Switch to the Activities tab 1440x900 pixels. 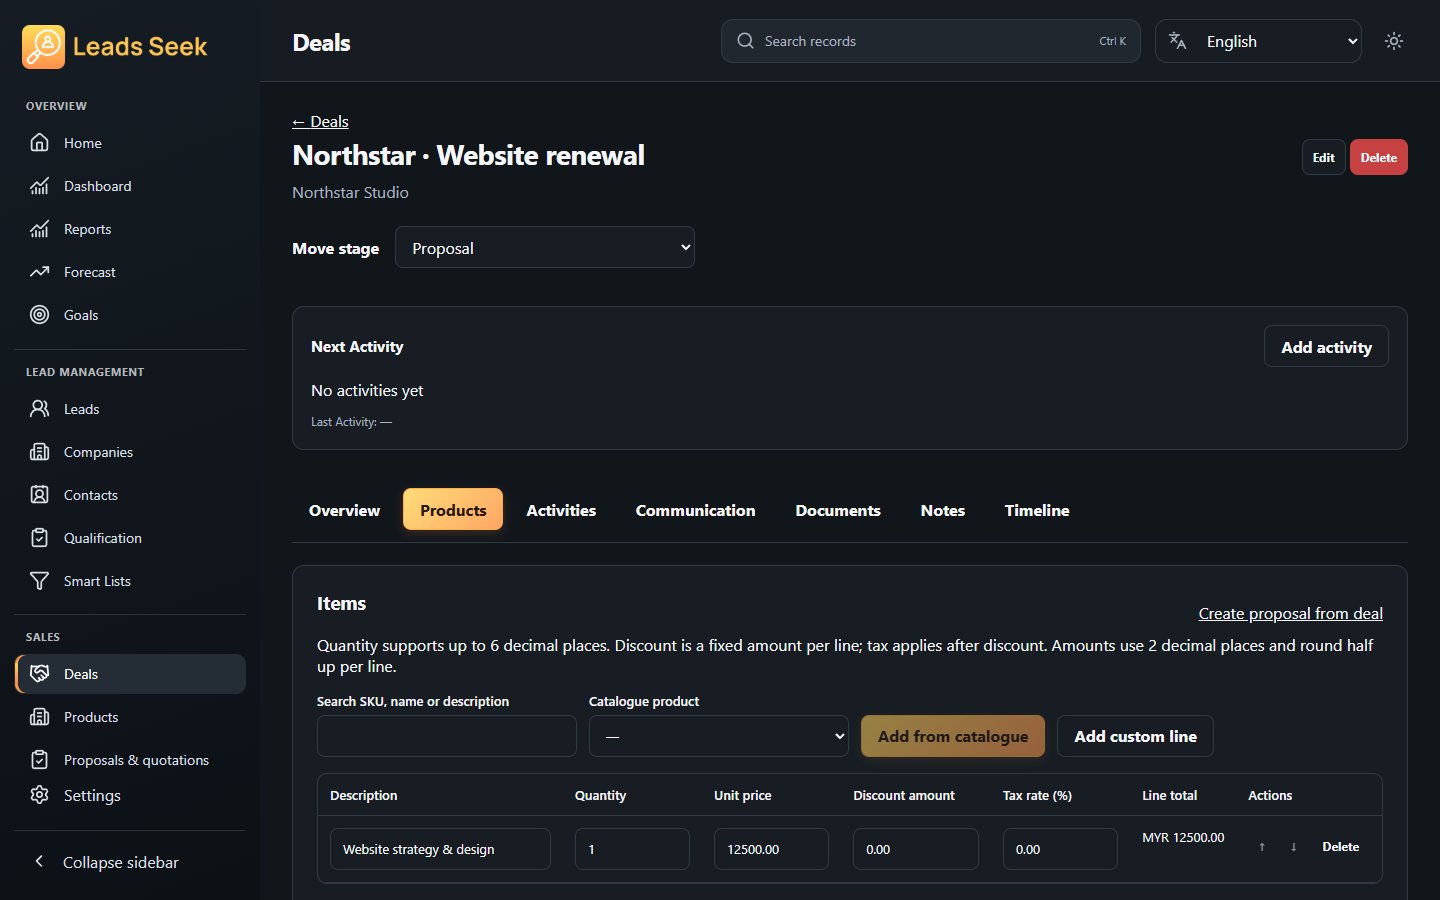[561, 510]
